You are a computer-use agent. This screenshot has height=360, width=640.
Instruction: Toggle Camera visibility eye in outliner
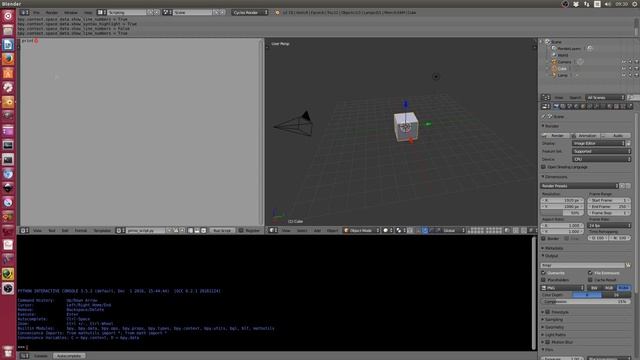click(x=623, y=62)
